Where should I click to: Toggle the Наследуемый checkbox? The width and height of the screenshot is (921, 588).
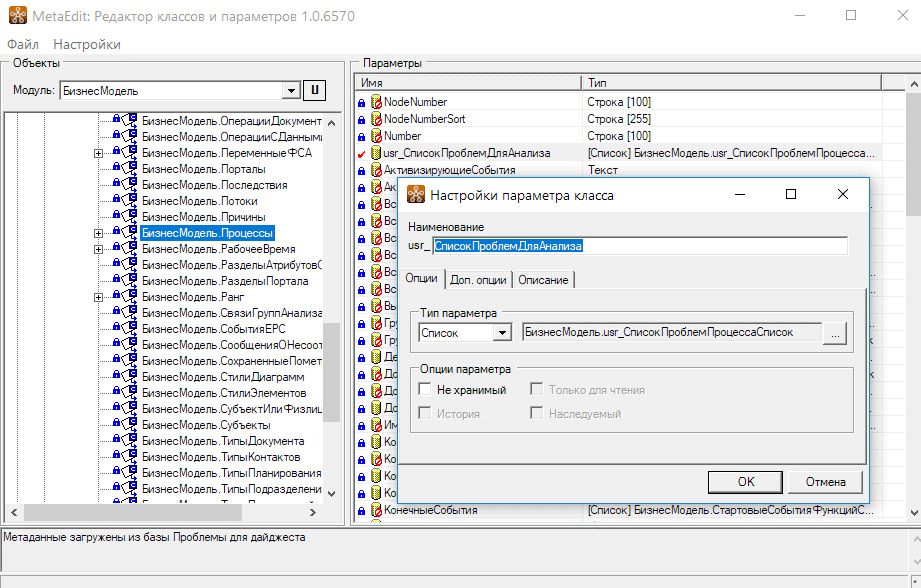click(x=537, y=413)
